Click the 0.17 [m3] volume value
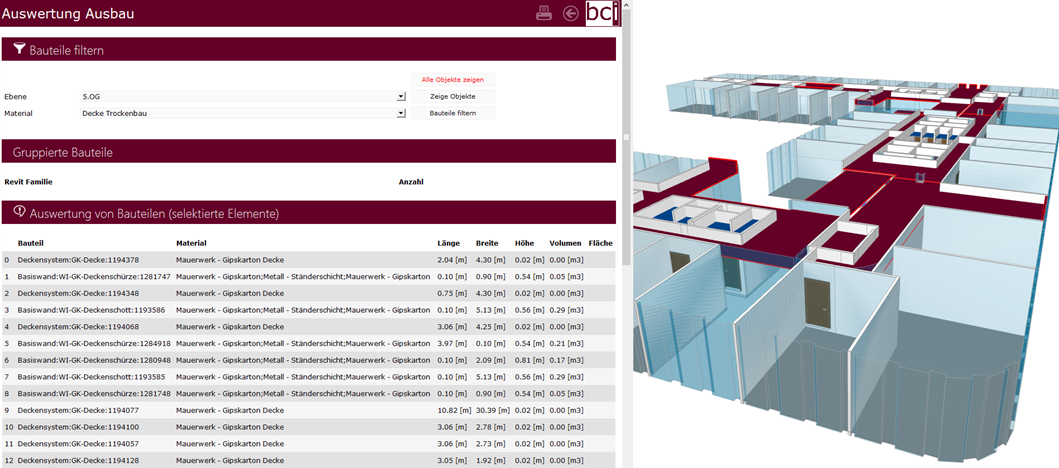 point(566,360)
